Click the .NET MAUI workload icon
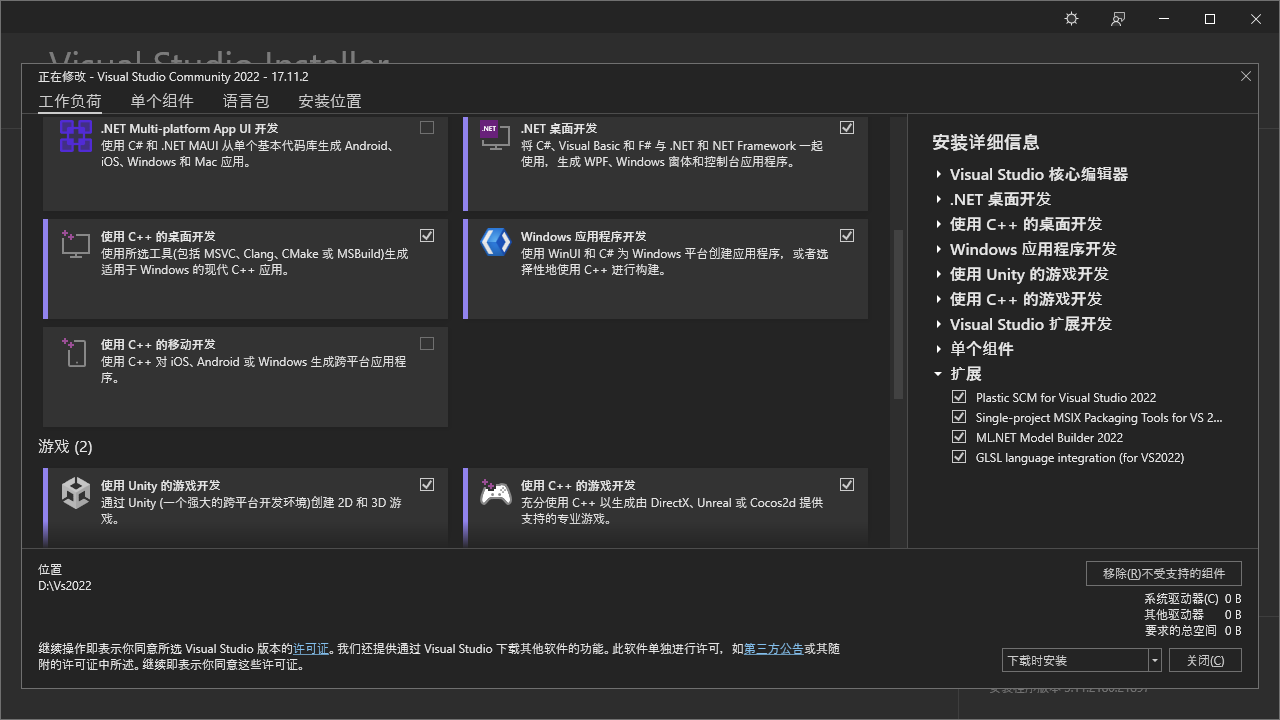 click(76, 136)
